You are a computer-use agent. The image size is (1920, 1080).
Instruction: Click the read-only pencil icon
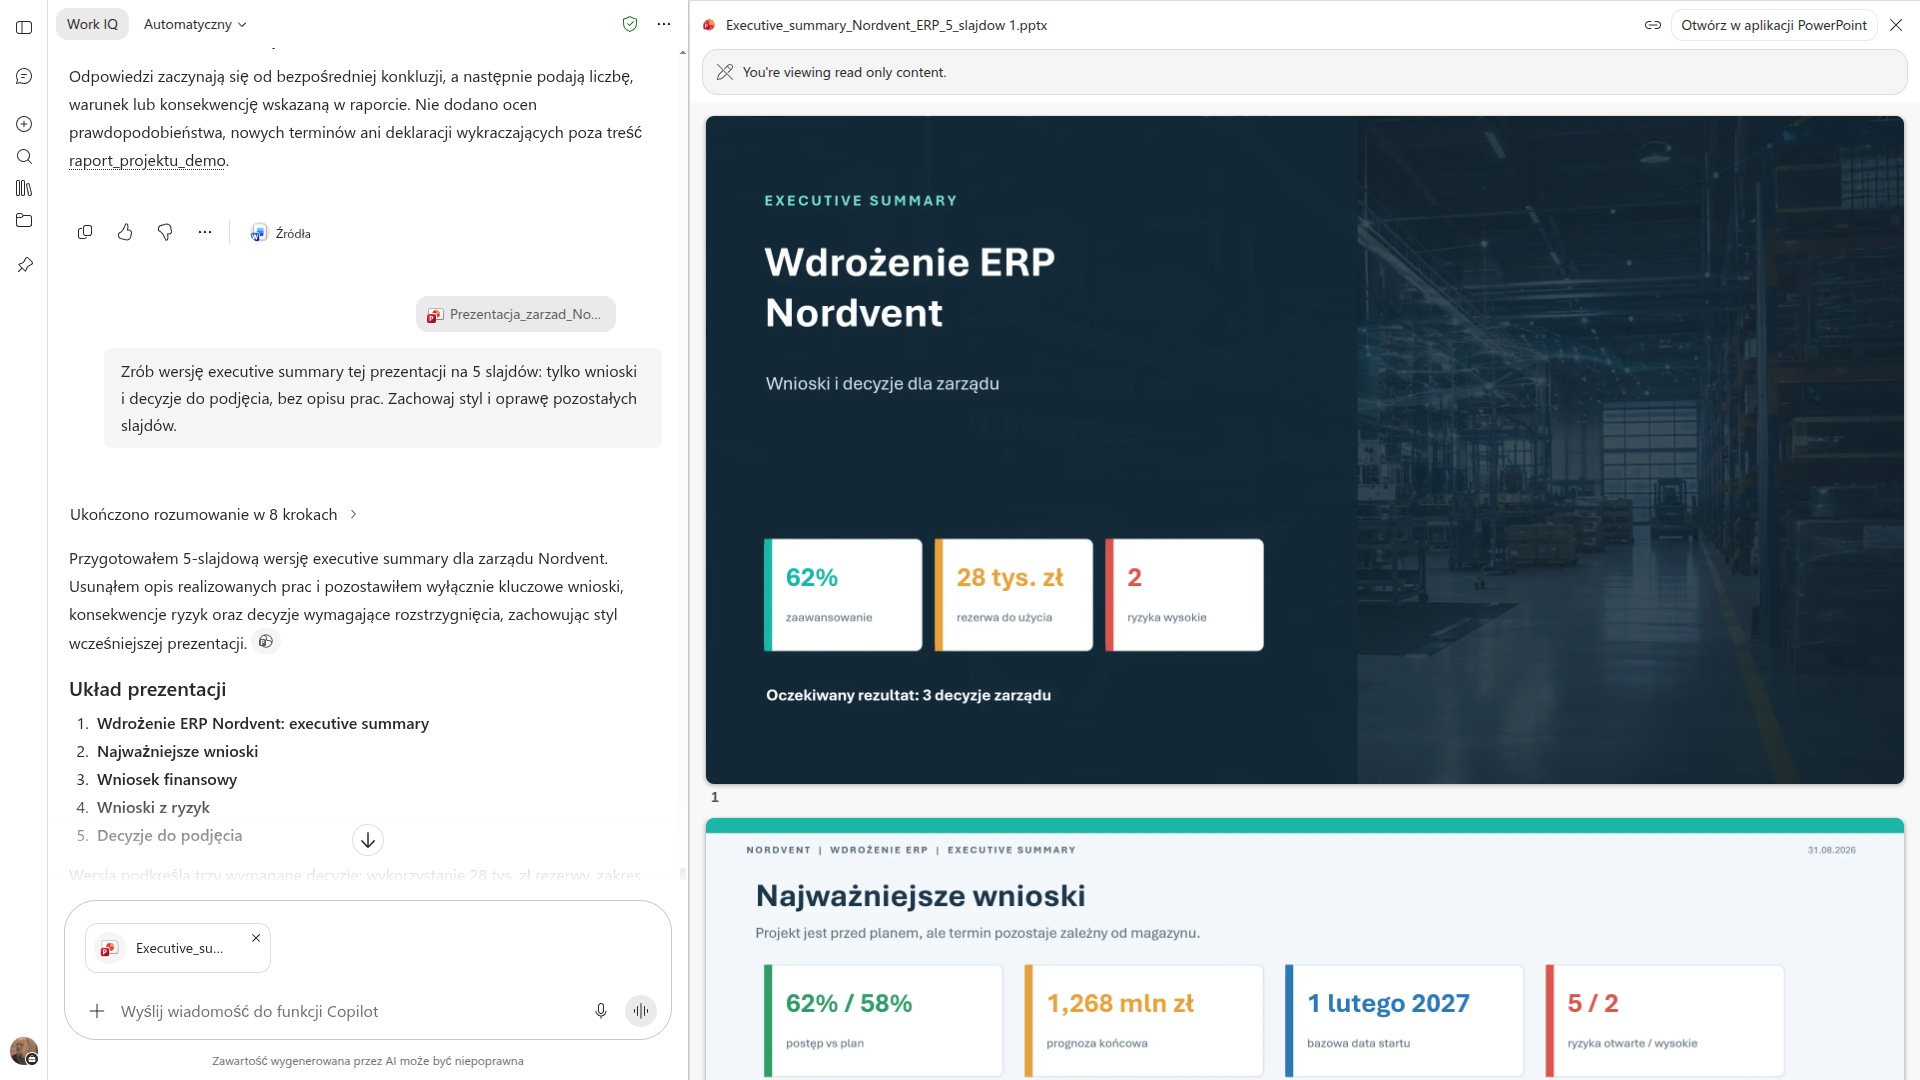[x=725, y=72]
